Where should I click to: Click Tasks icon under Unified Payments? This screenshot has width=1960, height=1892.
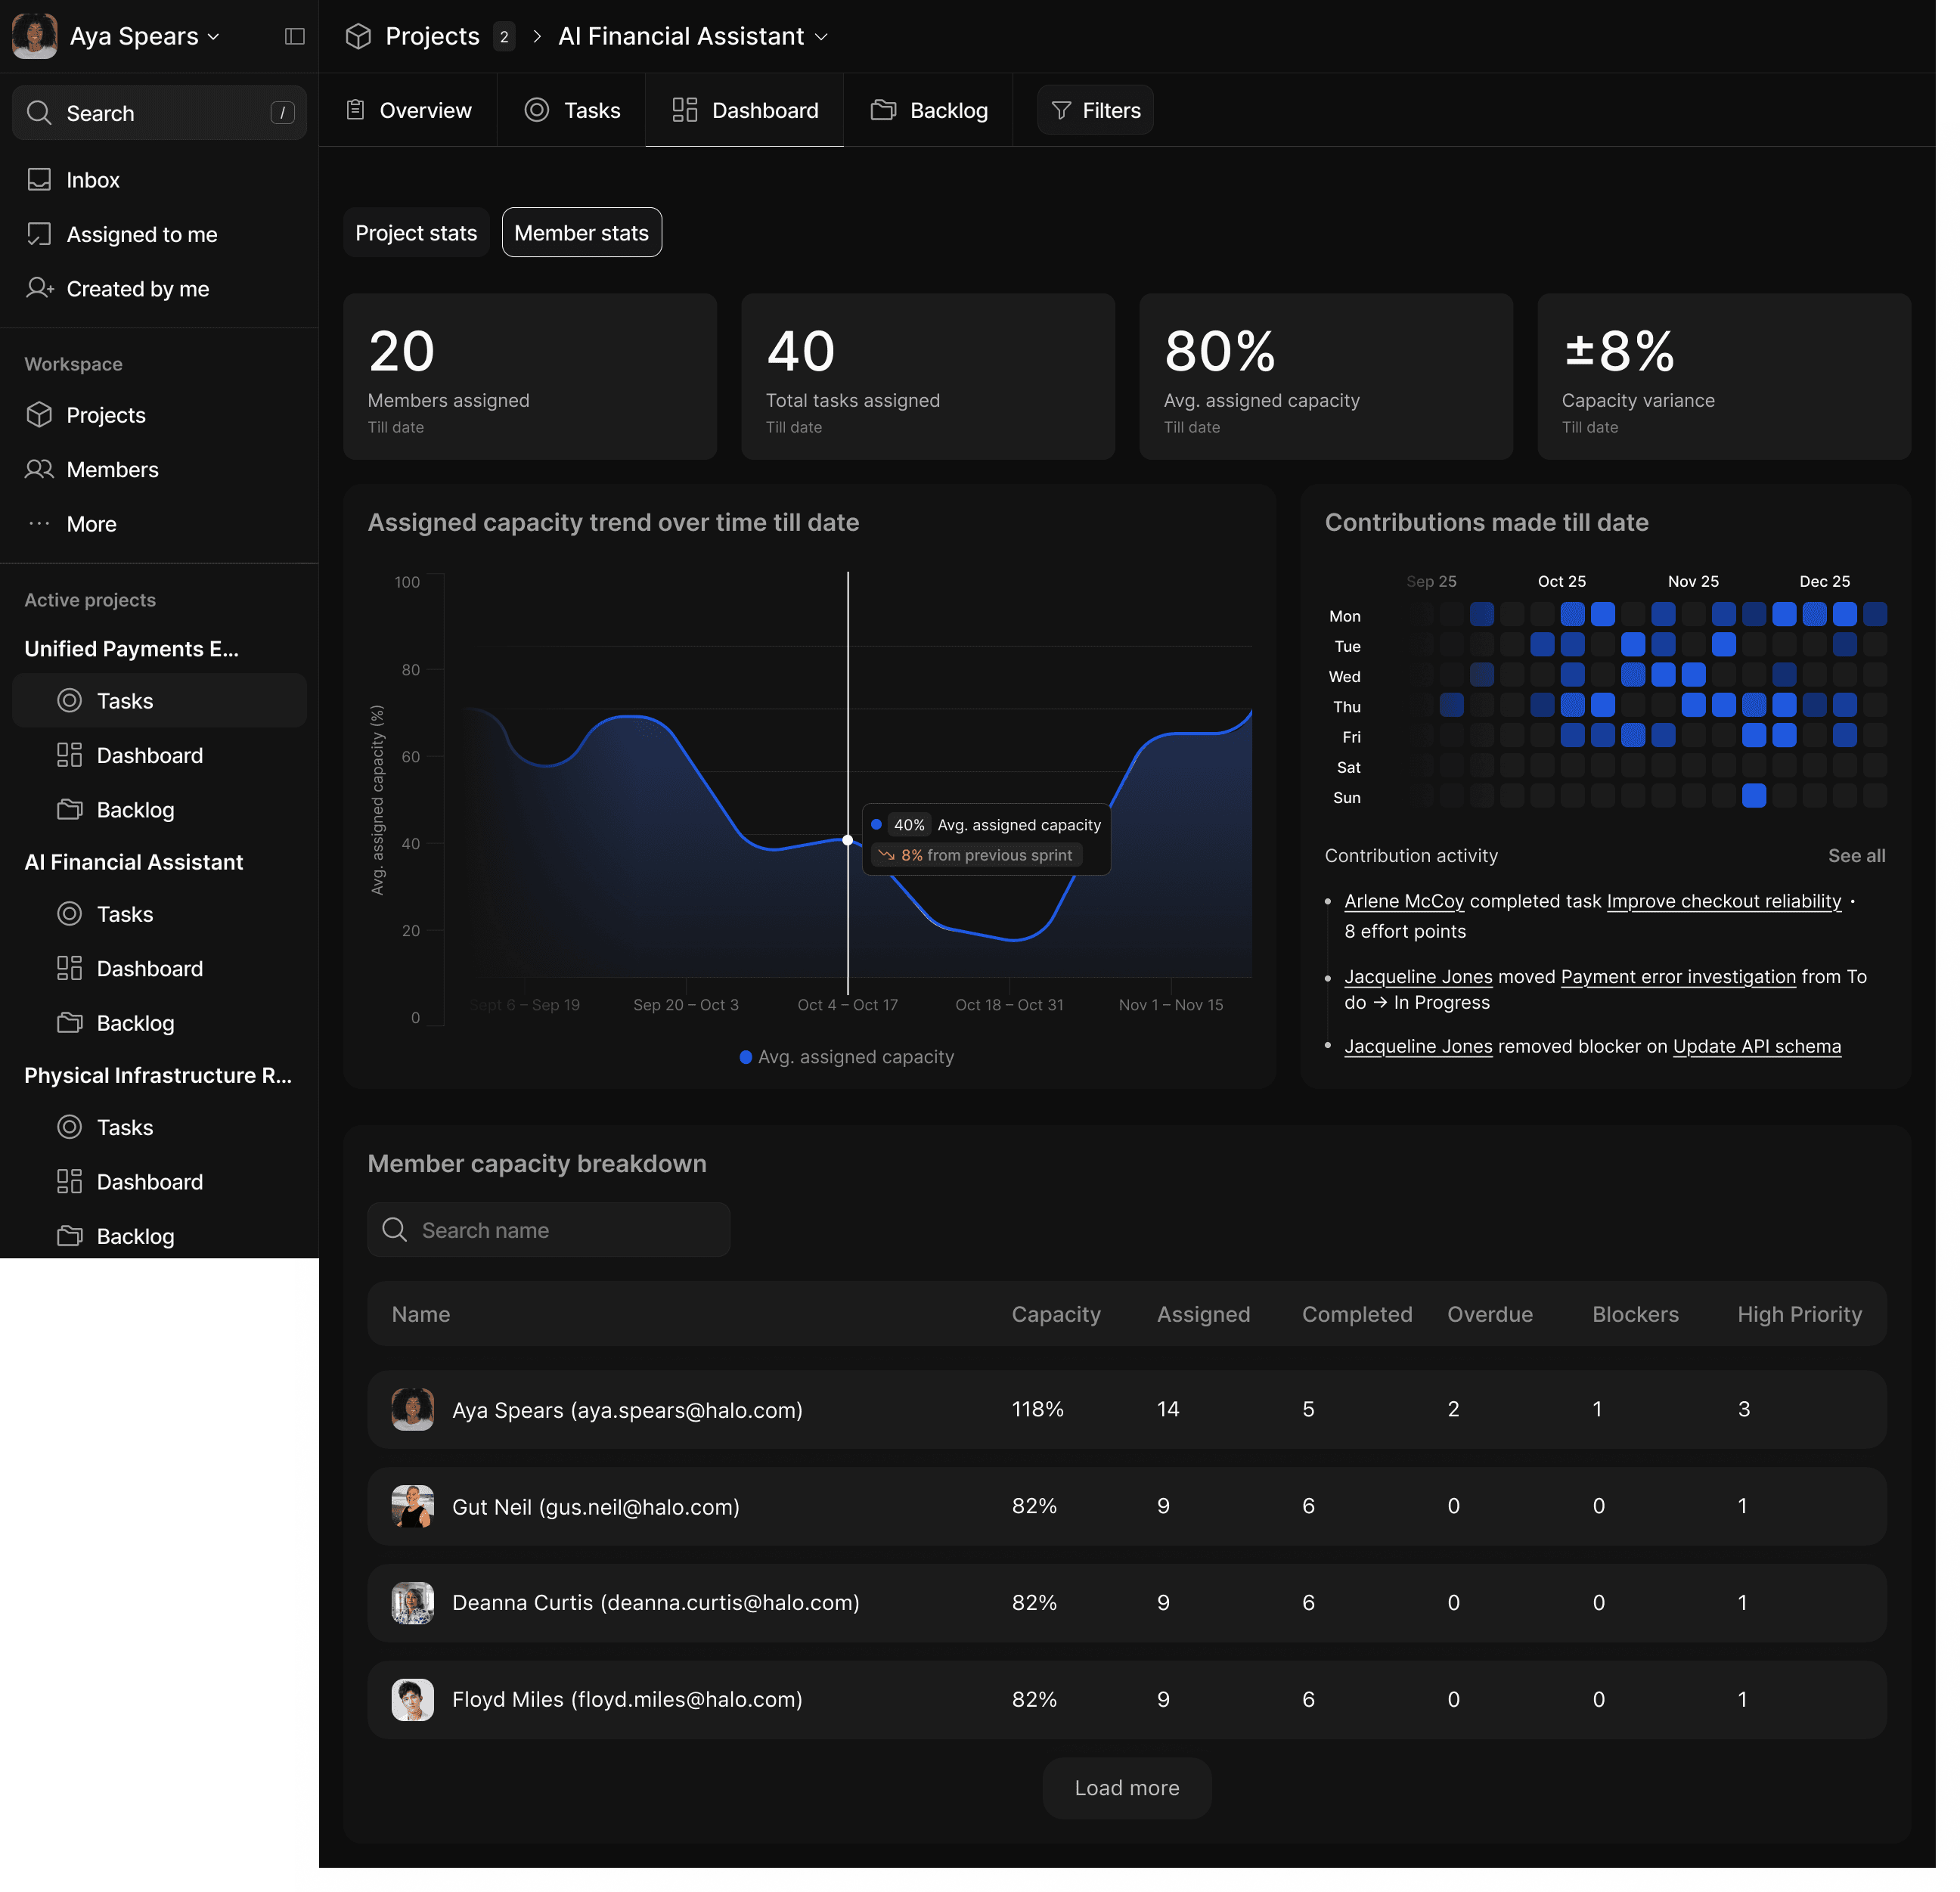[70, 700]
